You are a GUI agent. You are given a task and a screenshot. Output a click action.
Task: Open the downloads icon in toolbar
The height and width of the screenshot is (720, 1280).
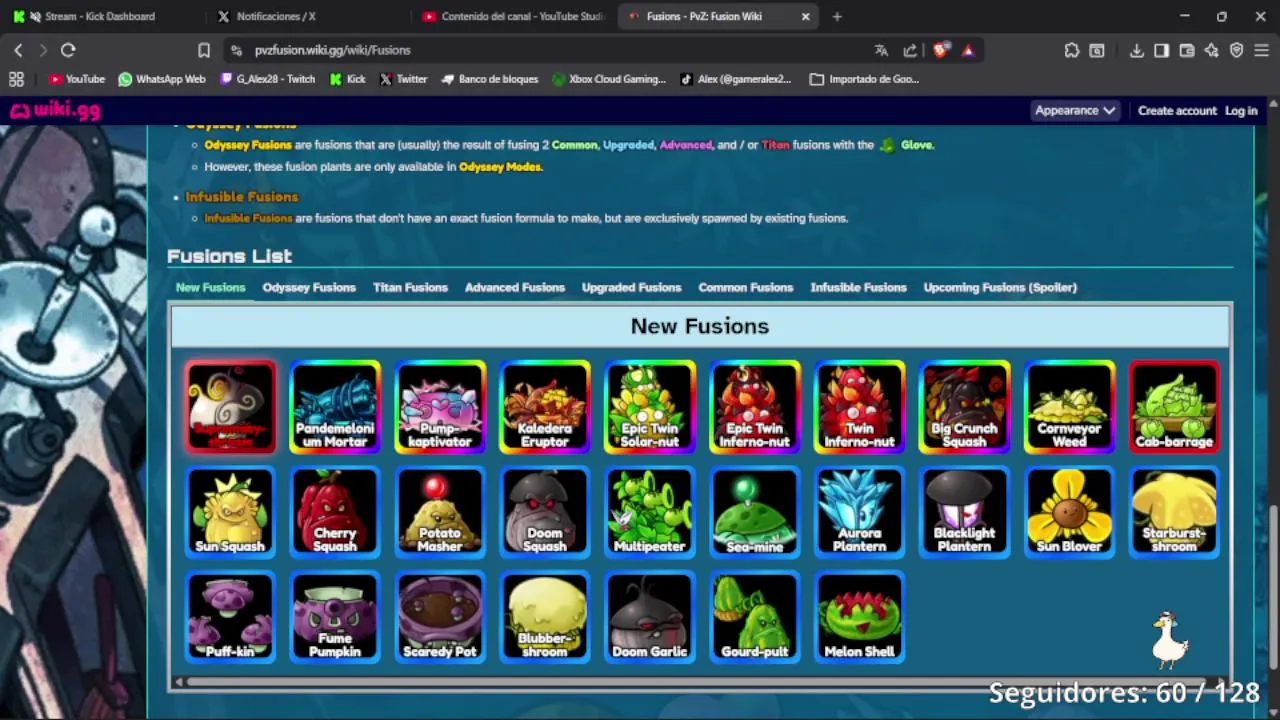point(1136,50)
